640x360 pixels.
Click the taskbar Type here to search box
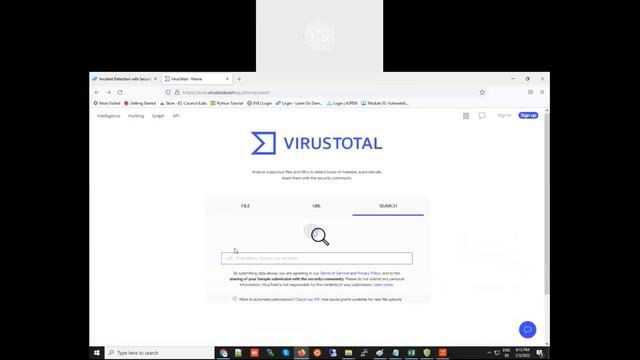pos(159,353)
